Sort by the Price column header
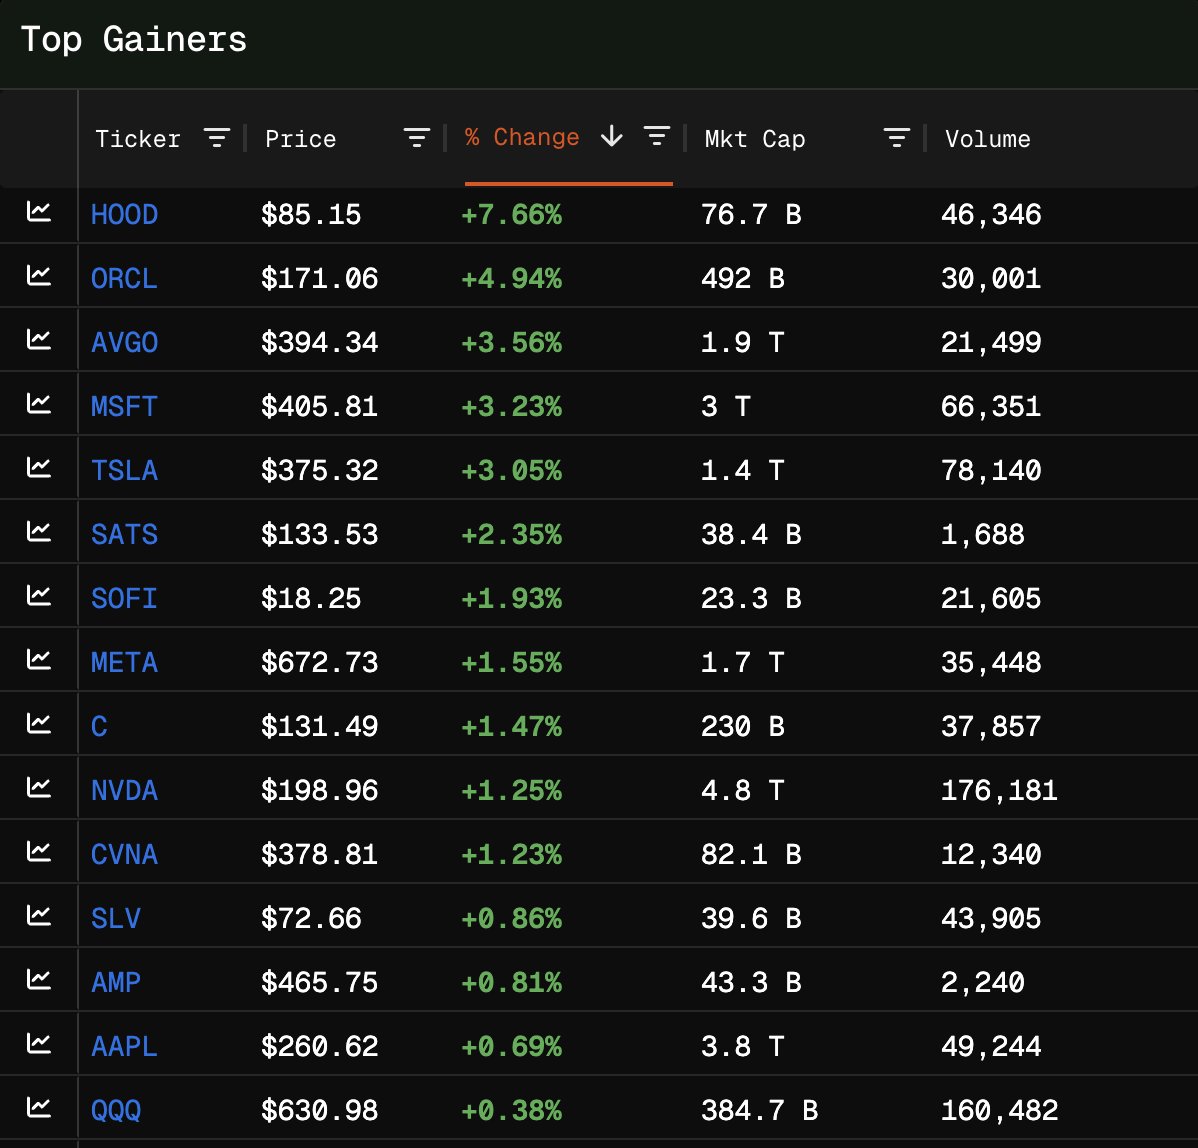Screen dimensions: 1198x1148 [x=300, y=139]
